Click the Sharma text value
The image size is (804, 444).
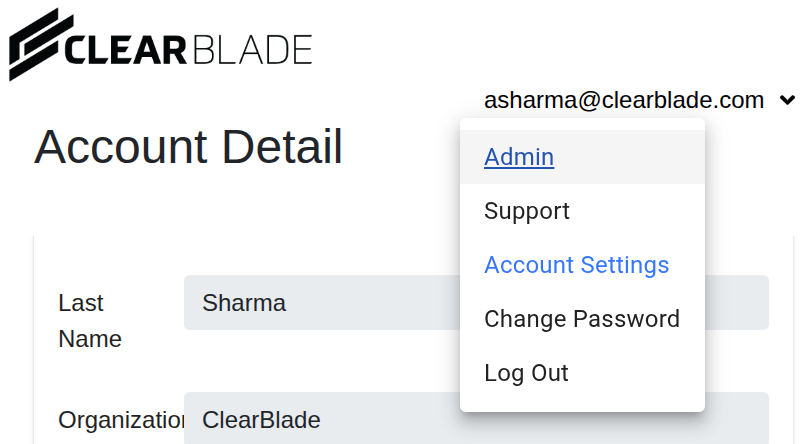244,303
